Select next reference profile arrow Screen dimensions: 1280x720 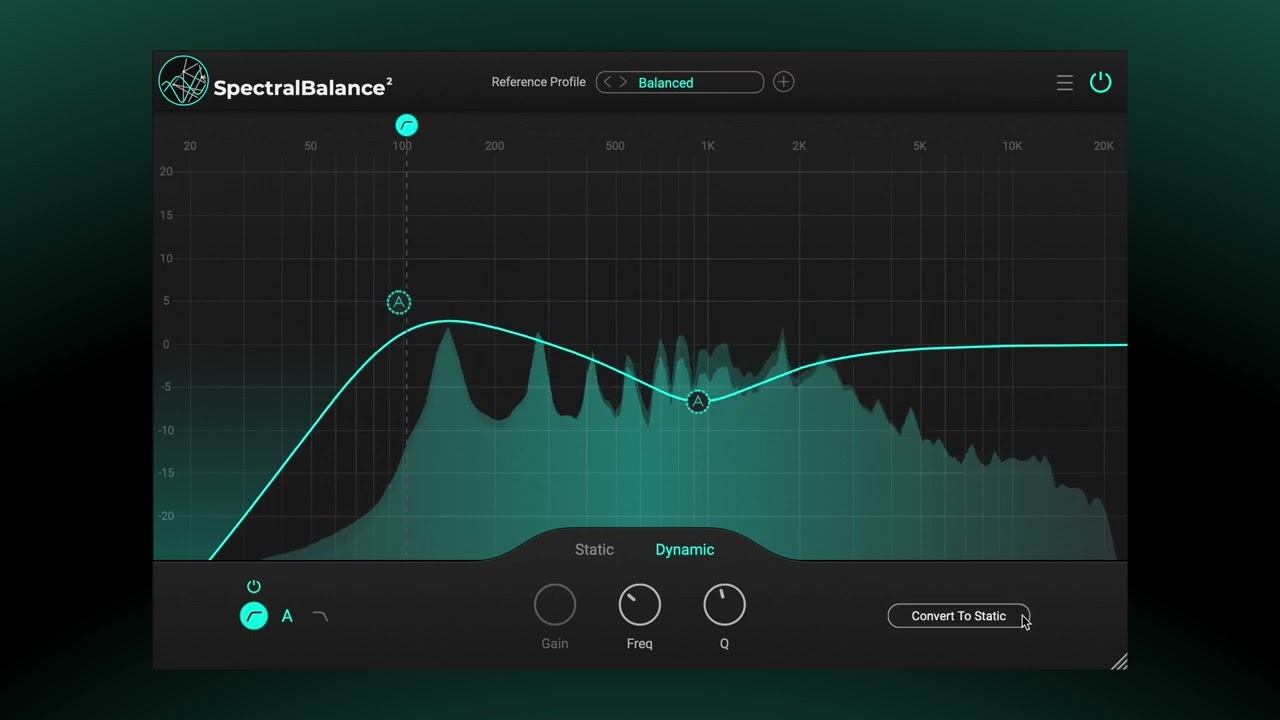tap(623, 82)
